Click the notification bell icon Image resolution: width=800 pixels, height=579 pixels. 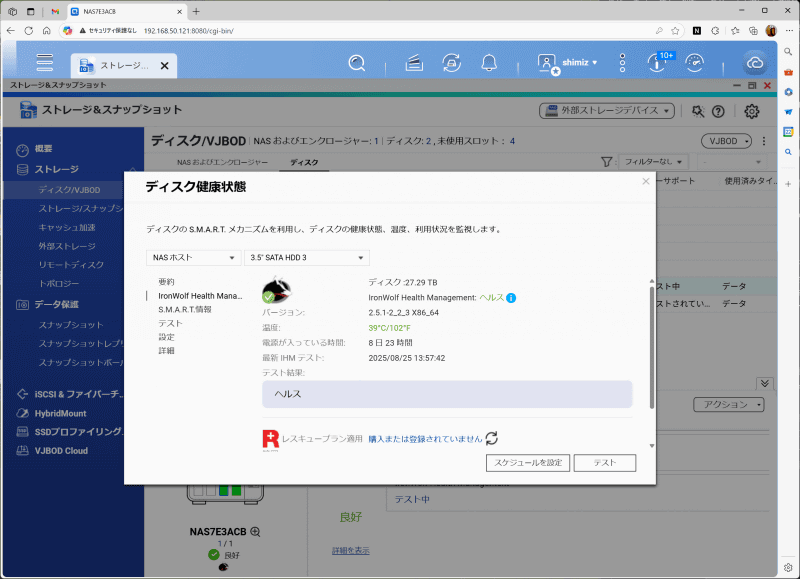[489, 62]
